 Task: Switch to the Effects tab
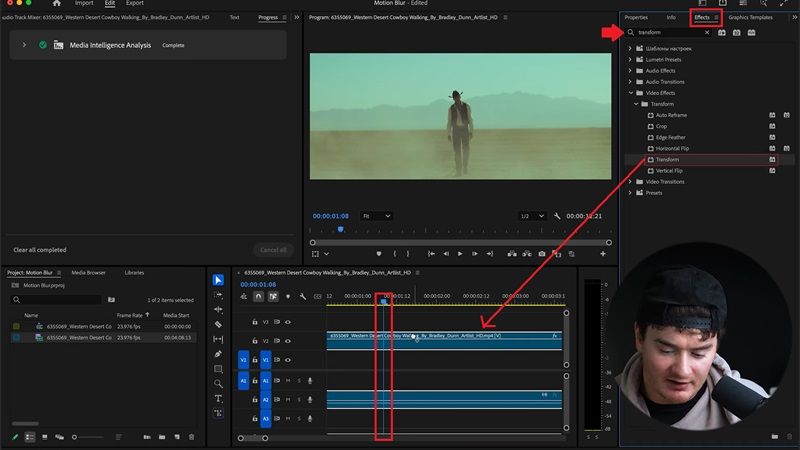(x=702, y=17)
